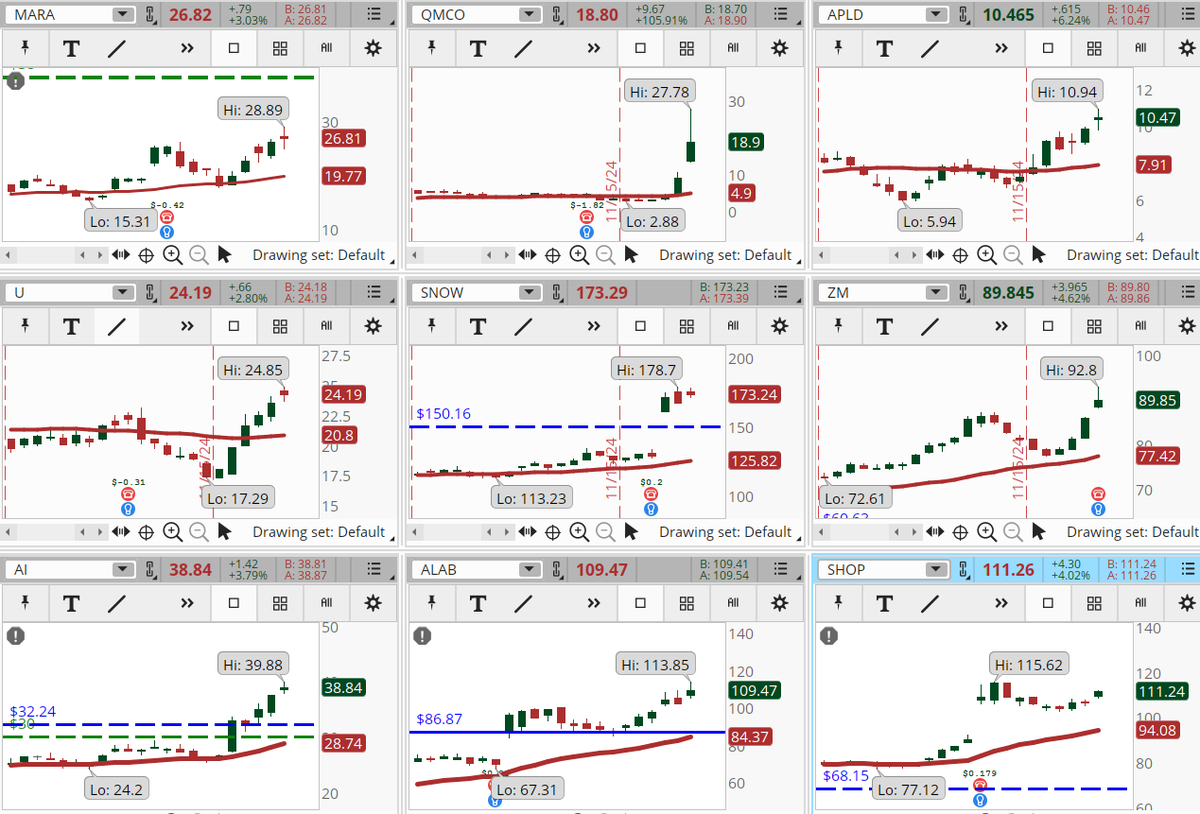Viewport: 1200px width, 814px height.
Task: Expand the ZM symbol dropdown arrow
Action: 936,292
